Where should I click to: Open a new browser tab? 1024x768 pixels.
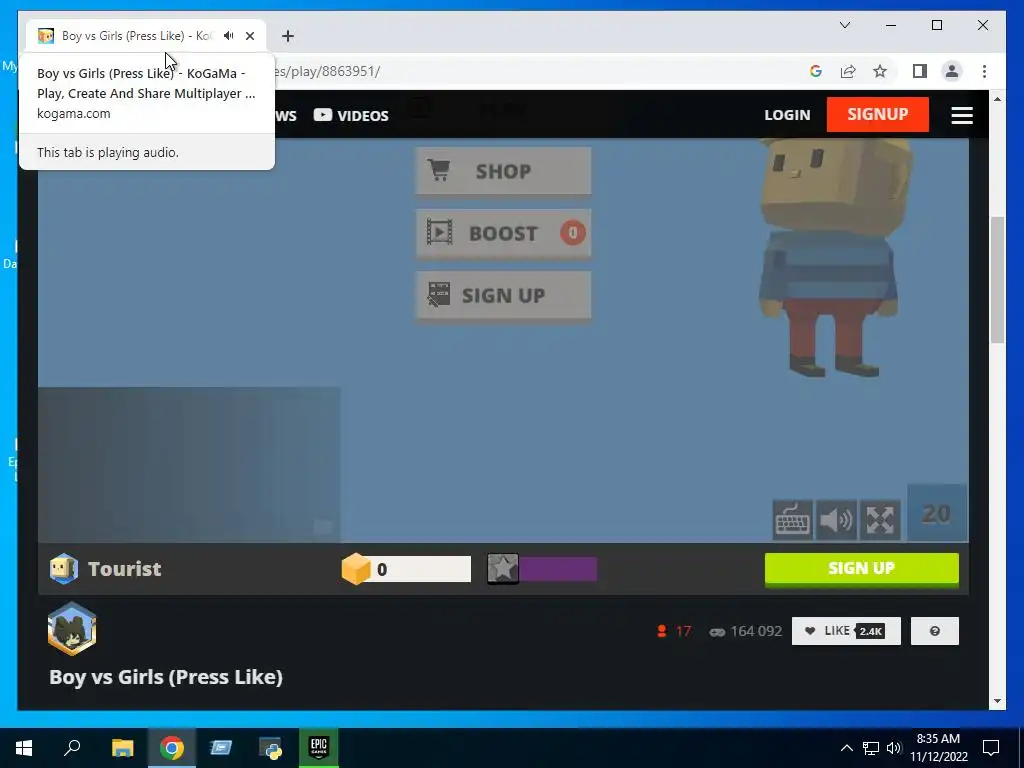[x=288, y=36]
